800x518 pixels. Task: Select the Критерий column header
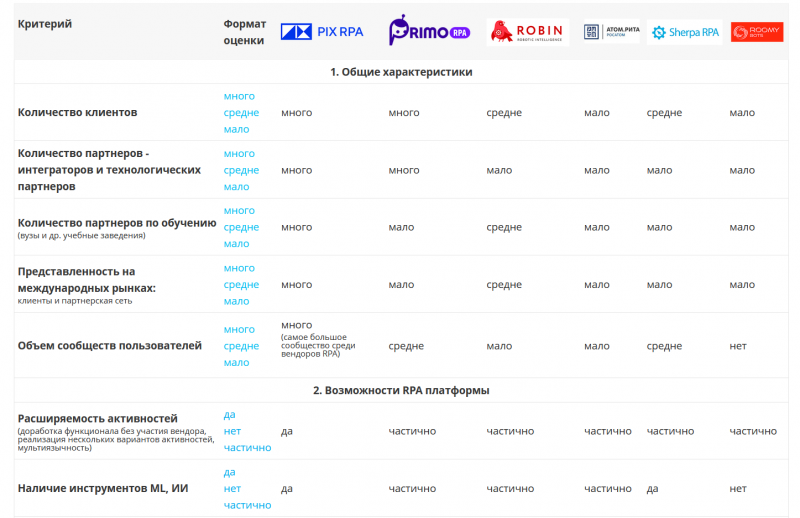click(x=45, y=24)
